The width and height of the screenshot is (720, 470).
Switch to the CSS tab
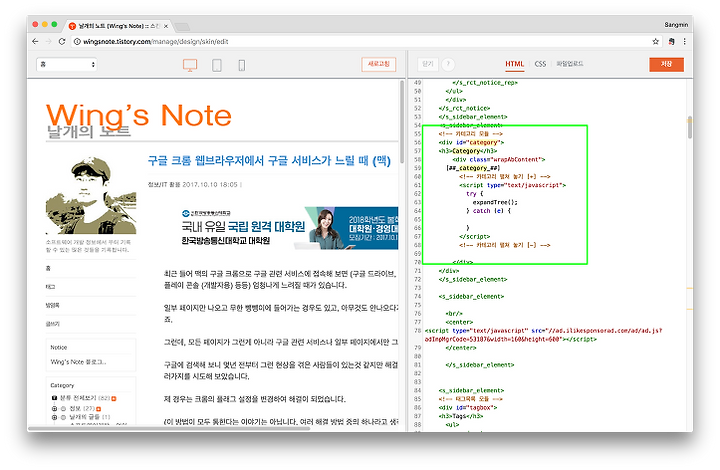540,64
